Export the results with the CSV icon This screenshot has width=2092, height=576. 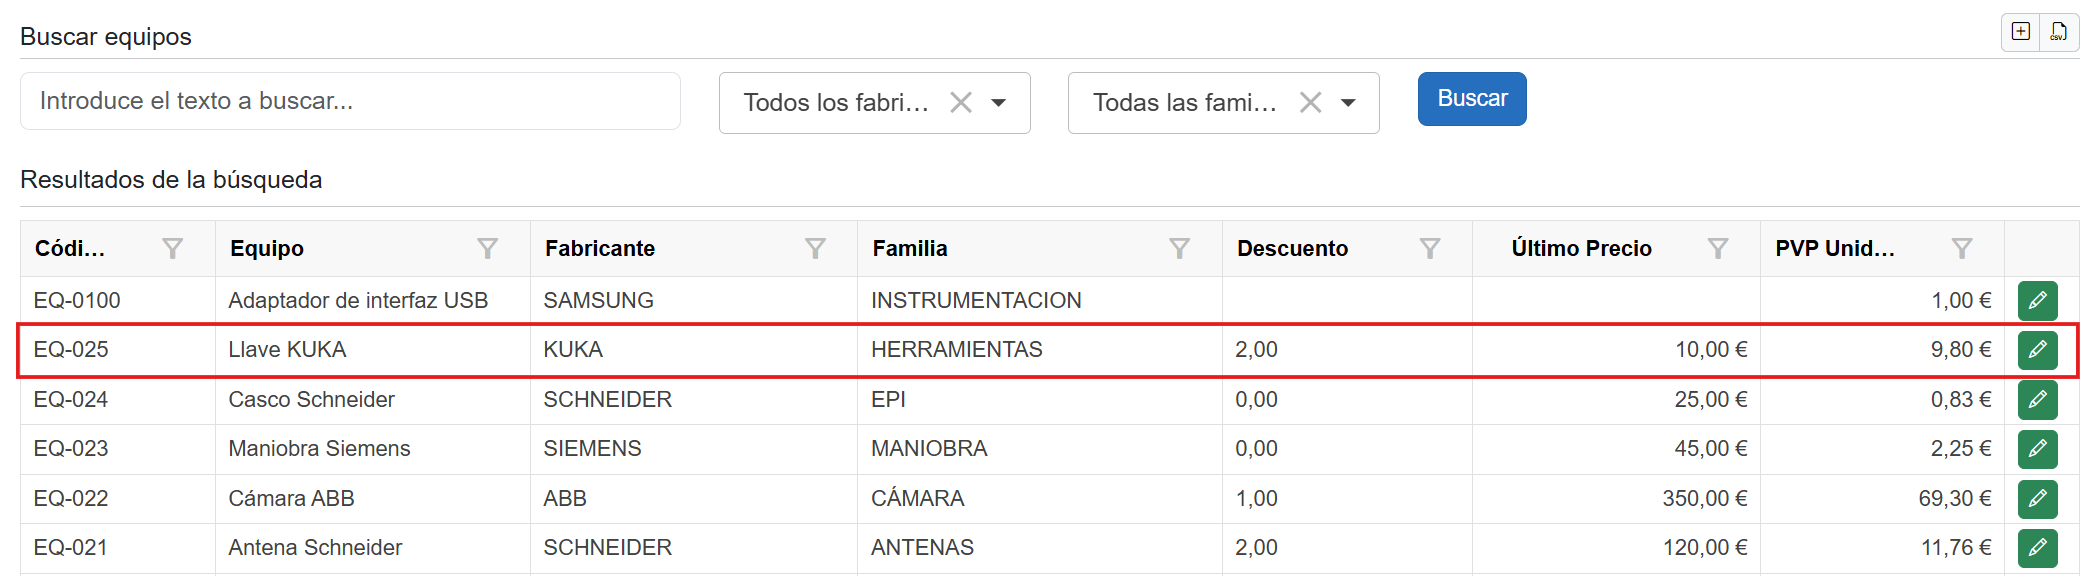tap(2059, 31)
